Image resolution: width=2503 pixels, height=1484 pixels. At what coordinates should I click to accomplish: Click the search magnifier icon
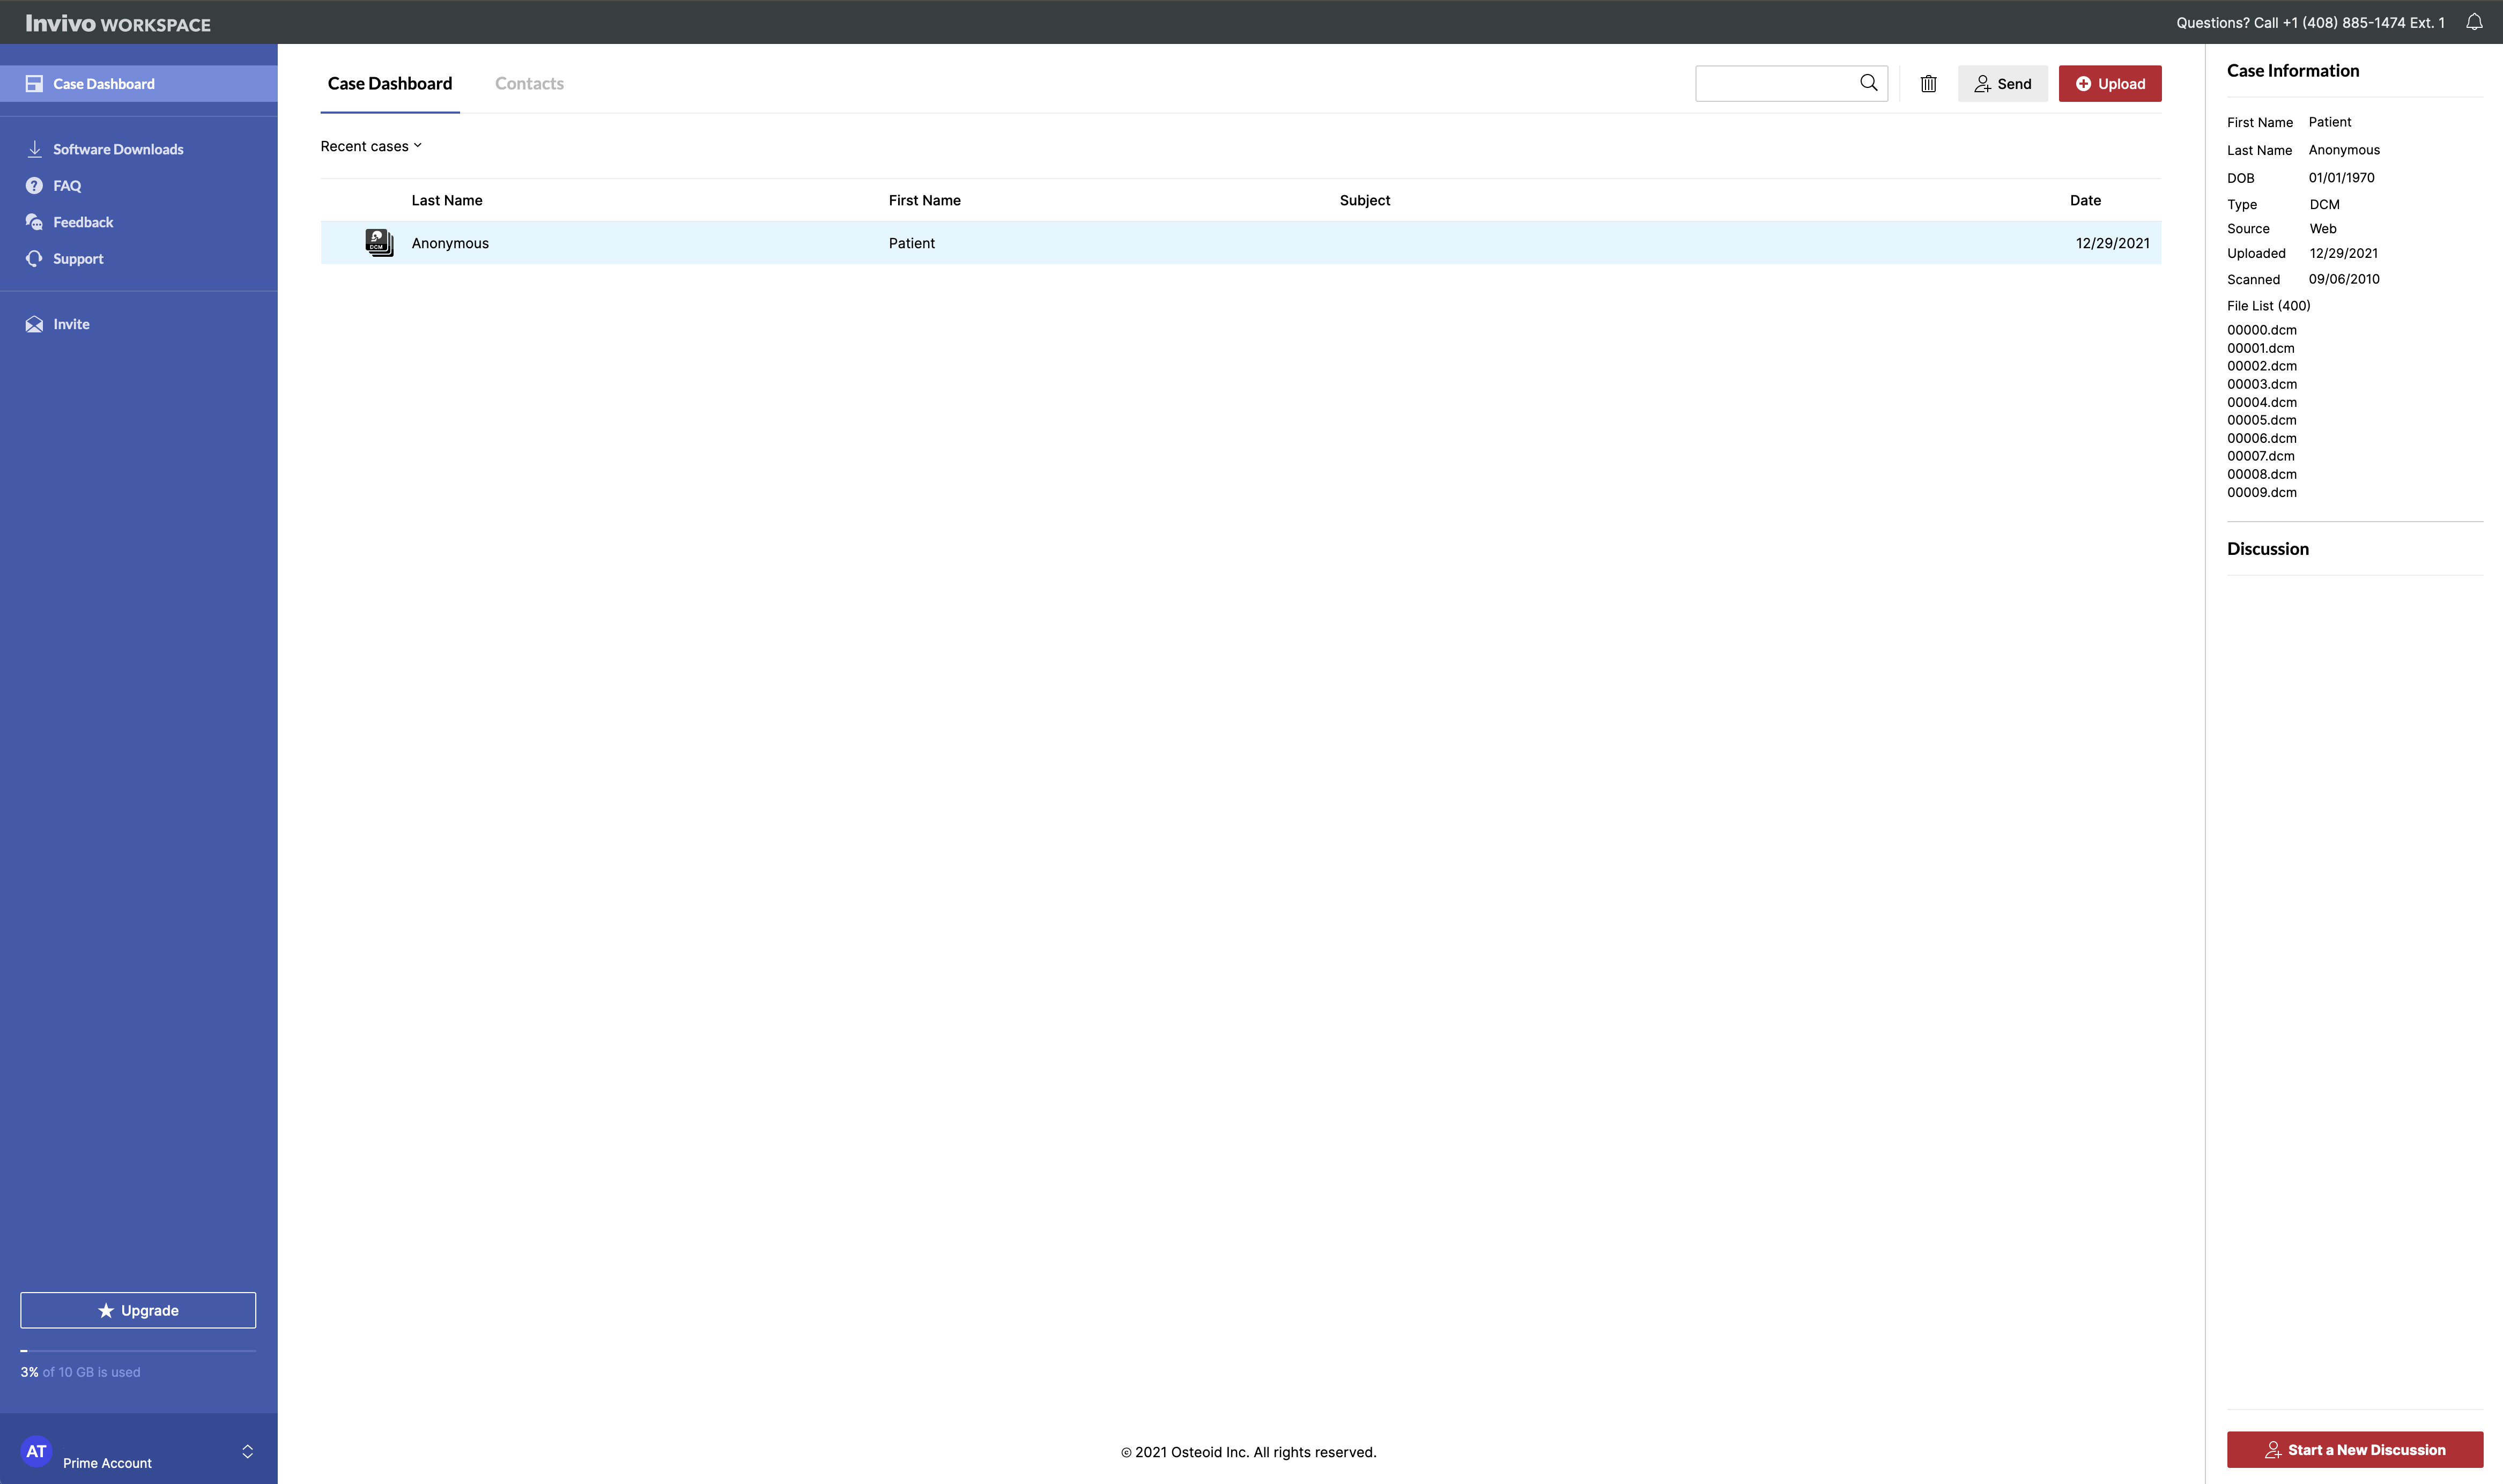point(1869,83)
